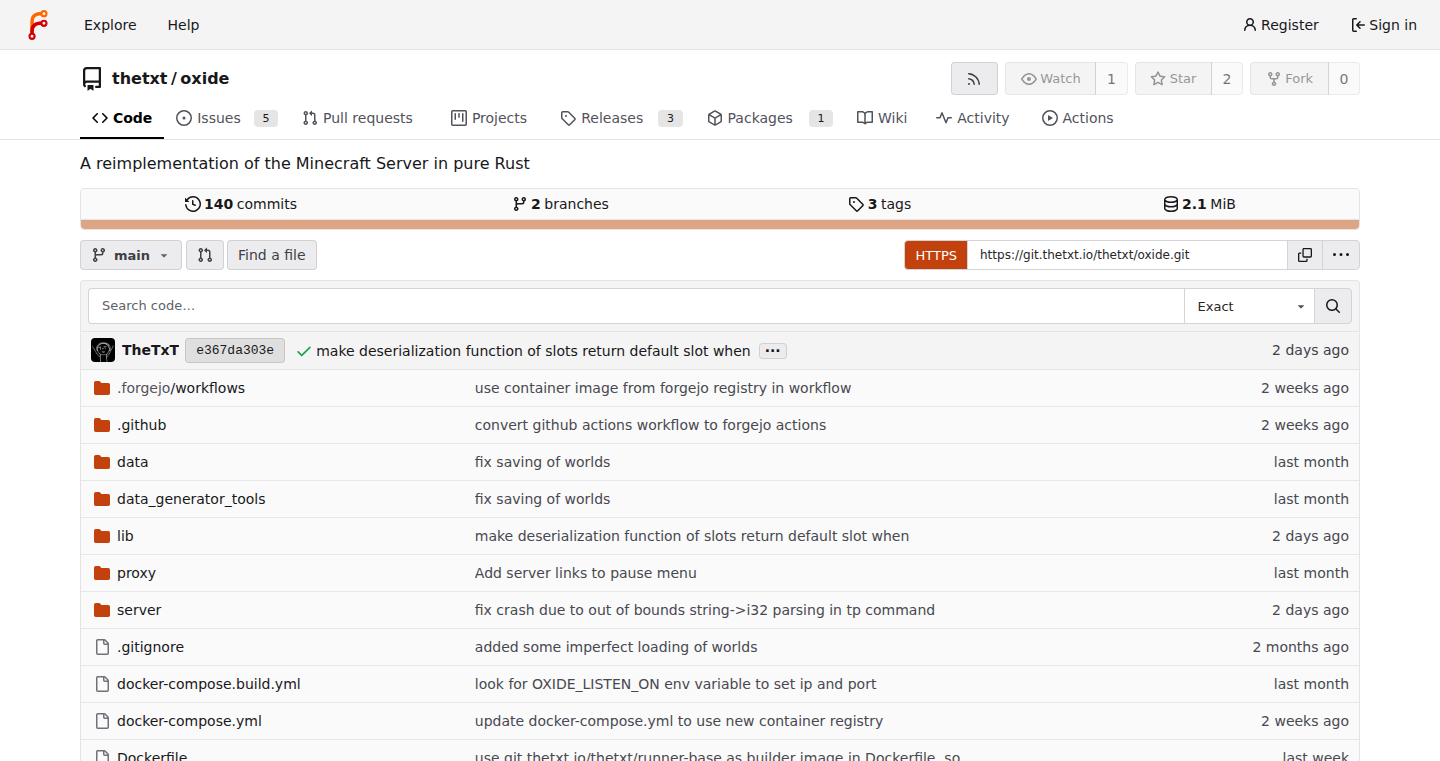Open commit 'Add server links to pause menu'
Screen dimensions: 1440x761
click(586, 573)
